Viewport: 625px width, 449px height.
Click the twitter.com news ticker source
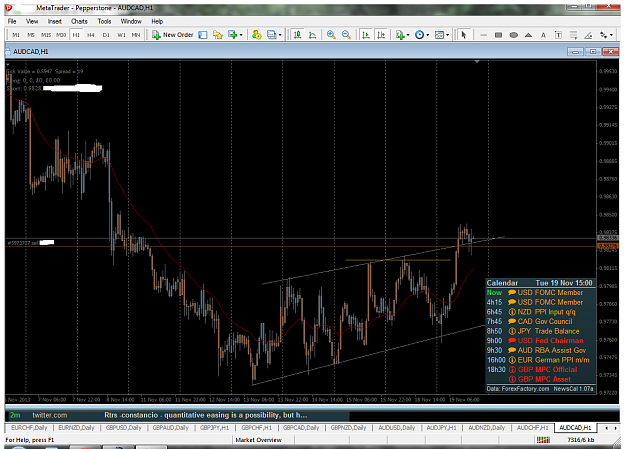(50, 416)
